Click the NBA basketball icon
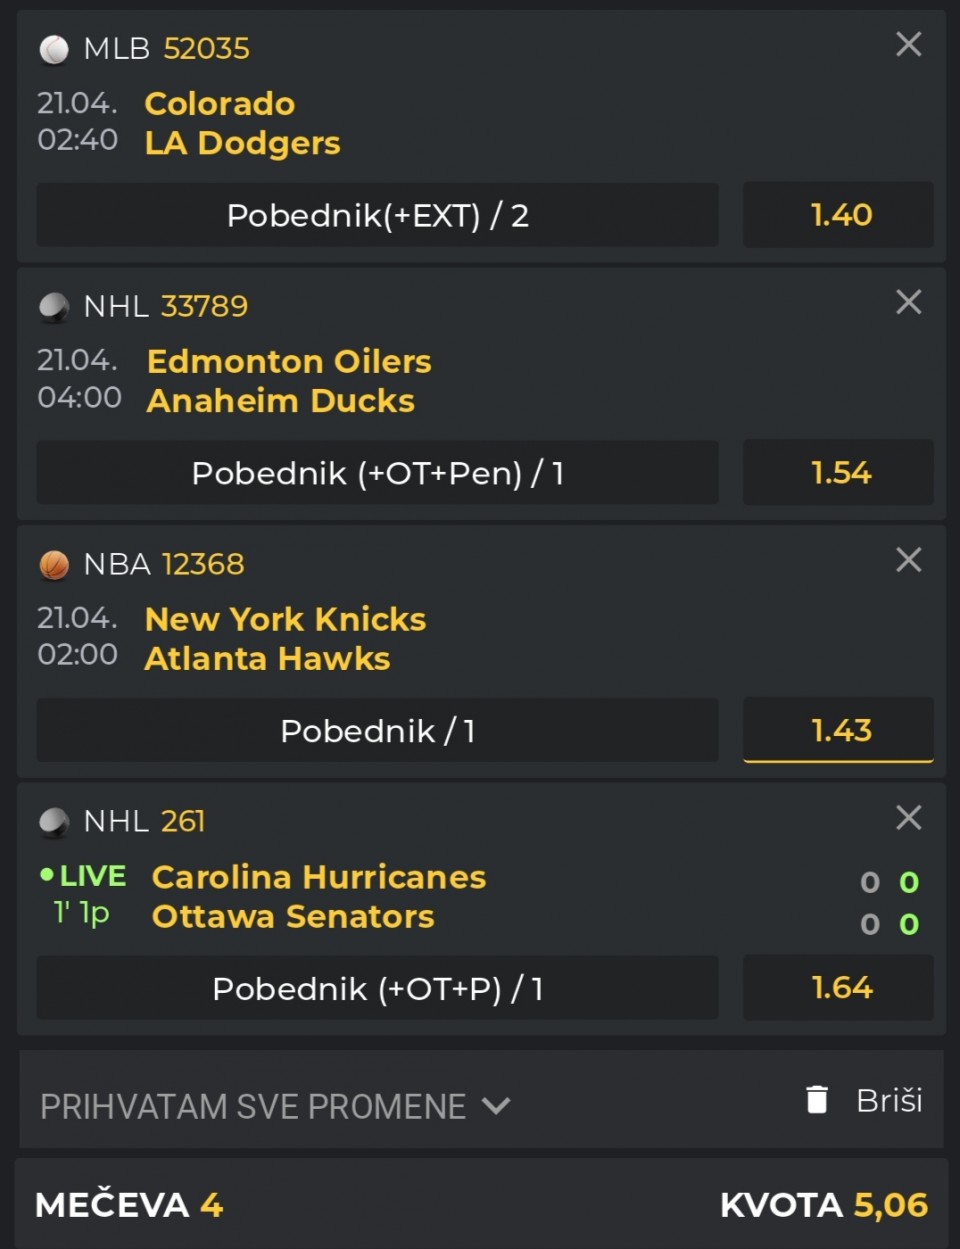960x1249 pixels. point(54,565)
